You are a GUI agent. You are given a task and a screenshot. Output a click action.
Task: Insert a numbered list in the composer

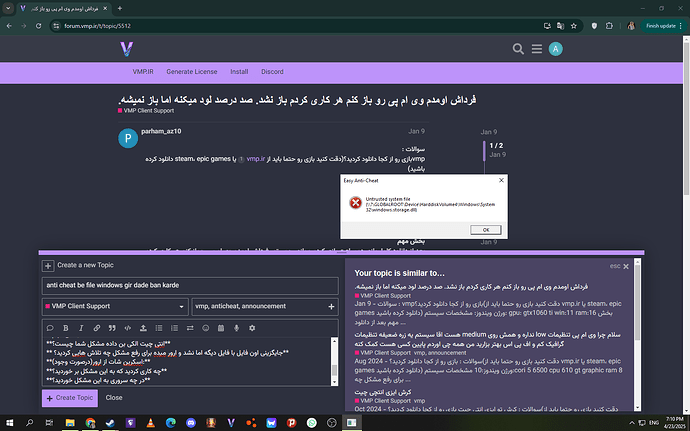click(174, 328)
